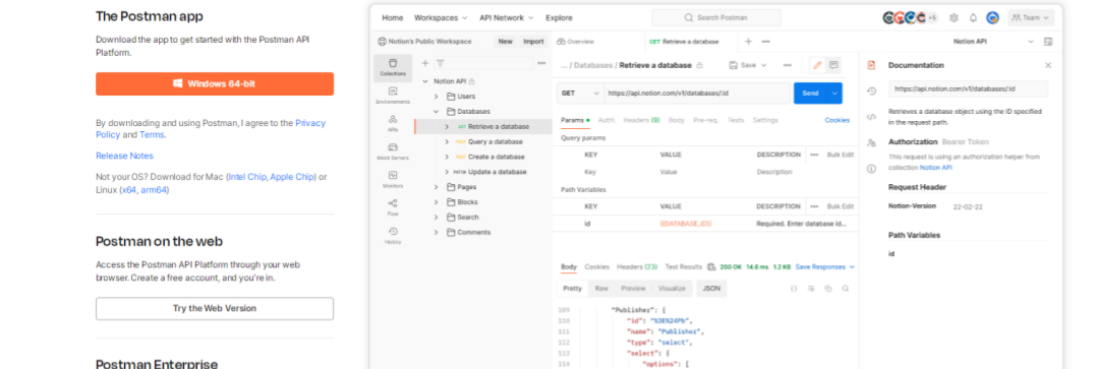This screenshot has width=1098, height=369.
Task: Select the Raw response view
Action: pos(602,288)
